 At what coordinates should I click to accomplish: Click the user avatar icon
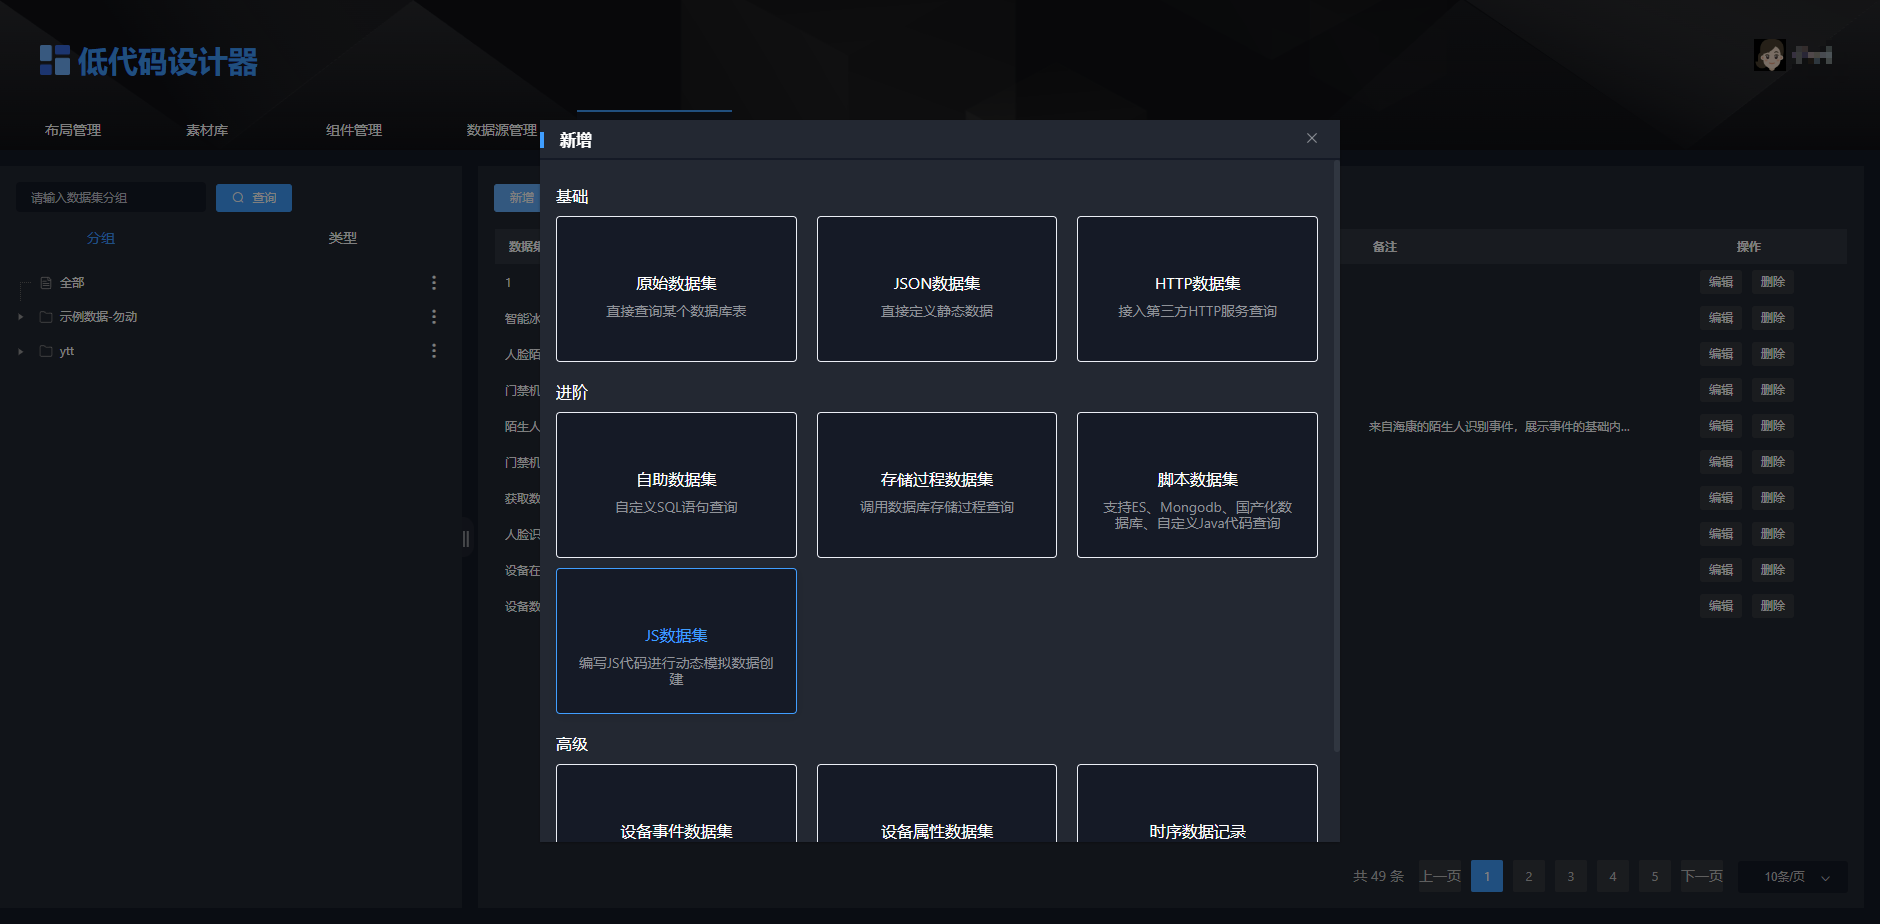[1769, 55]
